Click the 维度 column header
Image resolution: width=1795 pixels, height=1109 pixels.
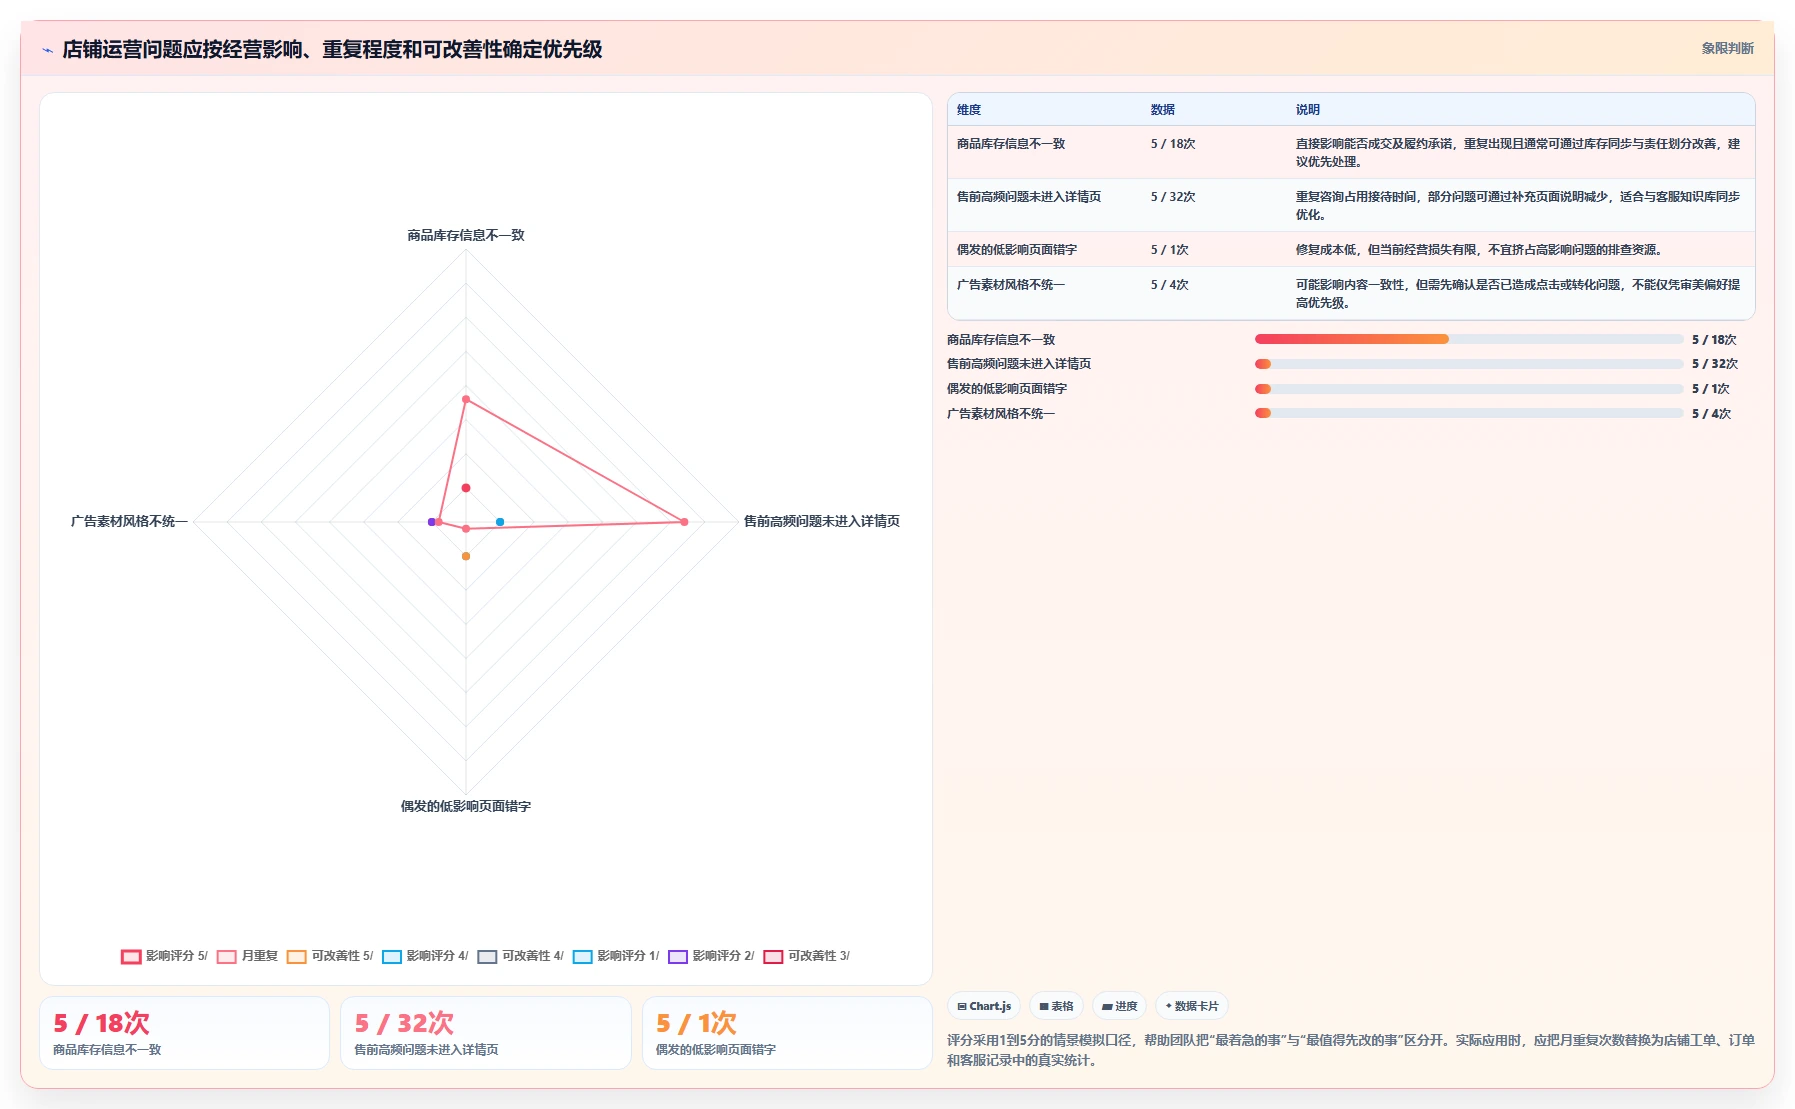click(x=969, y=110)
